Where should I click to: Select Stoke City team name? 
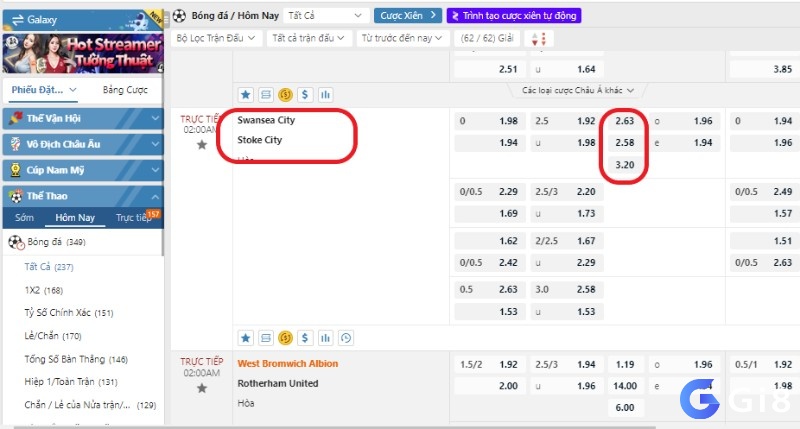[259, 140]
